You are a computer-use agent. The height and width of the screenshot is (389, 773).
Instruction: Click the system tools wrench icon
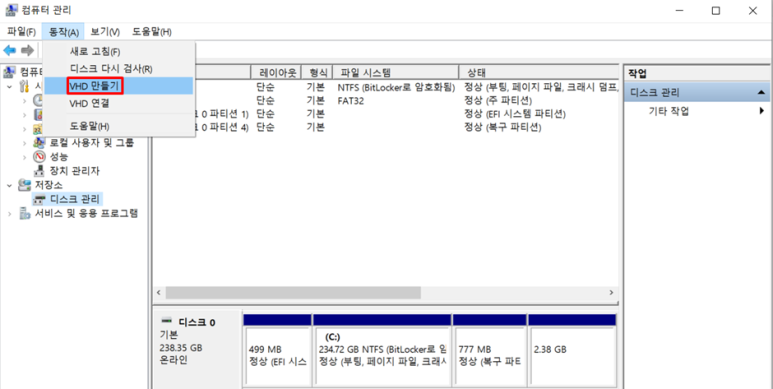tap(24, 86)
